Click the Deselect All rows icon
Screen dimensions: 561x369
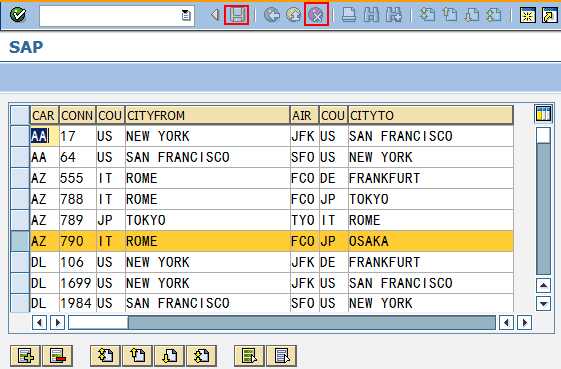(x=281, y=356)
